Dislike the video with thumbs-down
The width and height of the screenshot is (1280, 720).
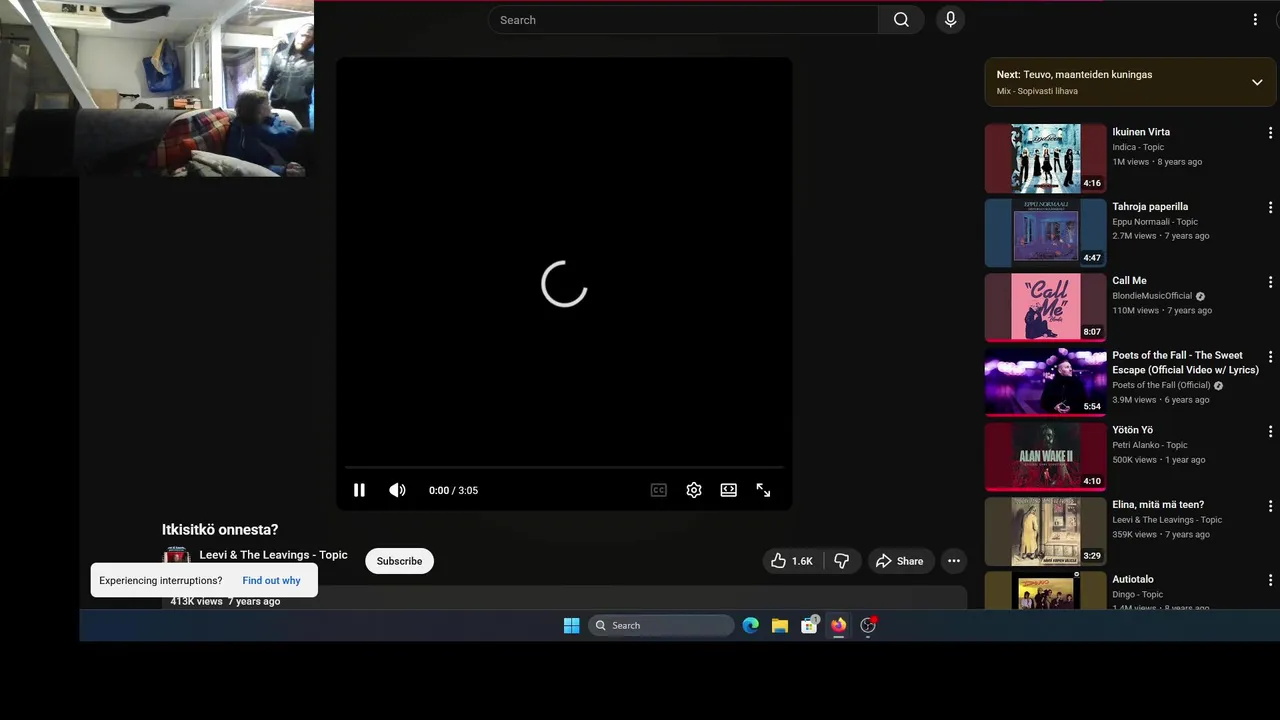point(842,561)
